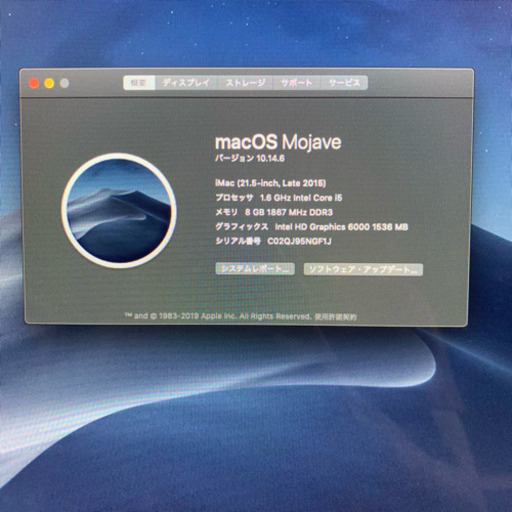
Task: Click the システムレポート button
Action: [x=255, y=269]
